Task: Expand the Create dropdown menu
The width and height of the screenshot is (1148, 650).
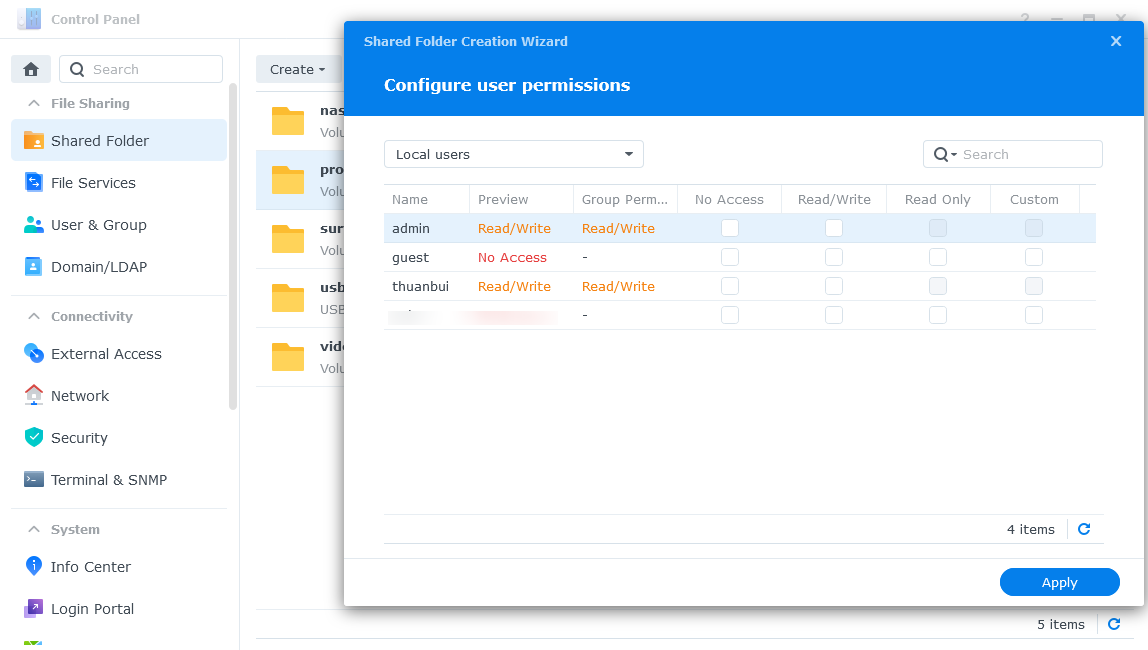Action: coord(297,69)
